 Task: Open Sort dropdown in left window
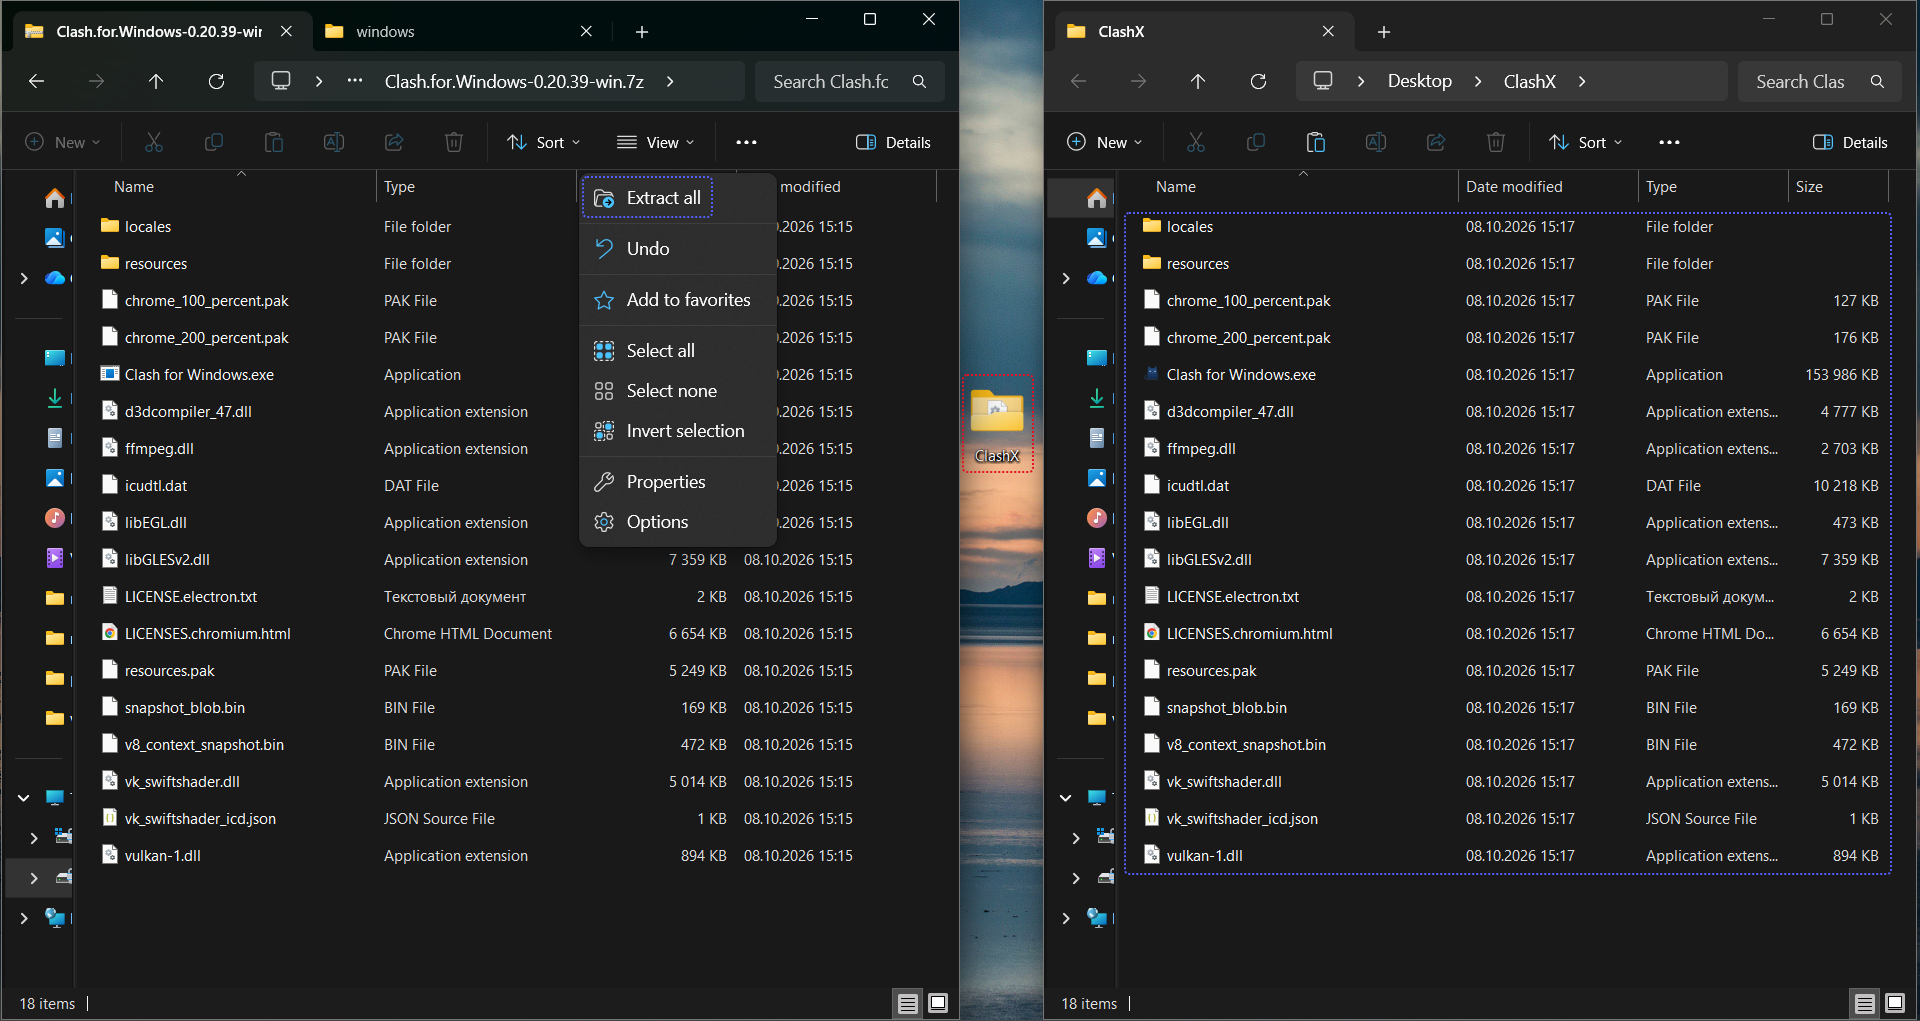tap(543, 142)
